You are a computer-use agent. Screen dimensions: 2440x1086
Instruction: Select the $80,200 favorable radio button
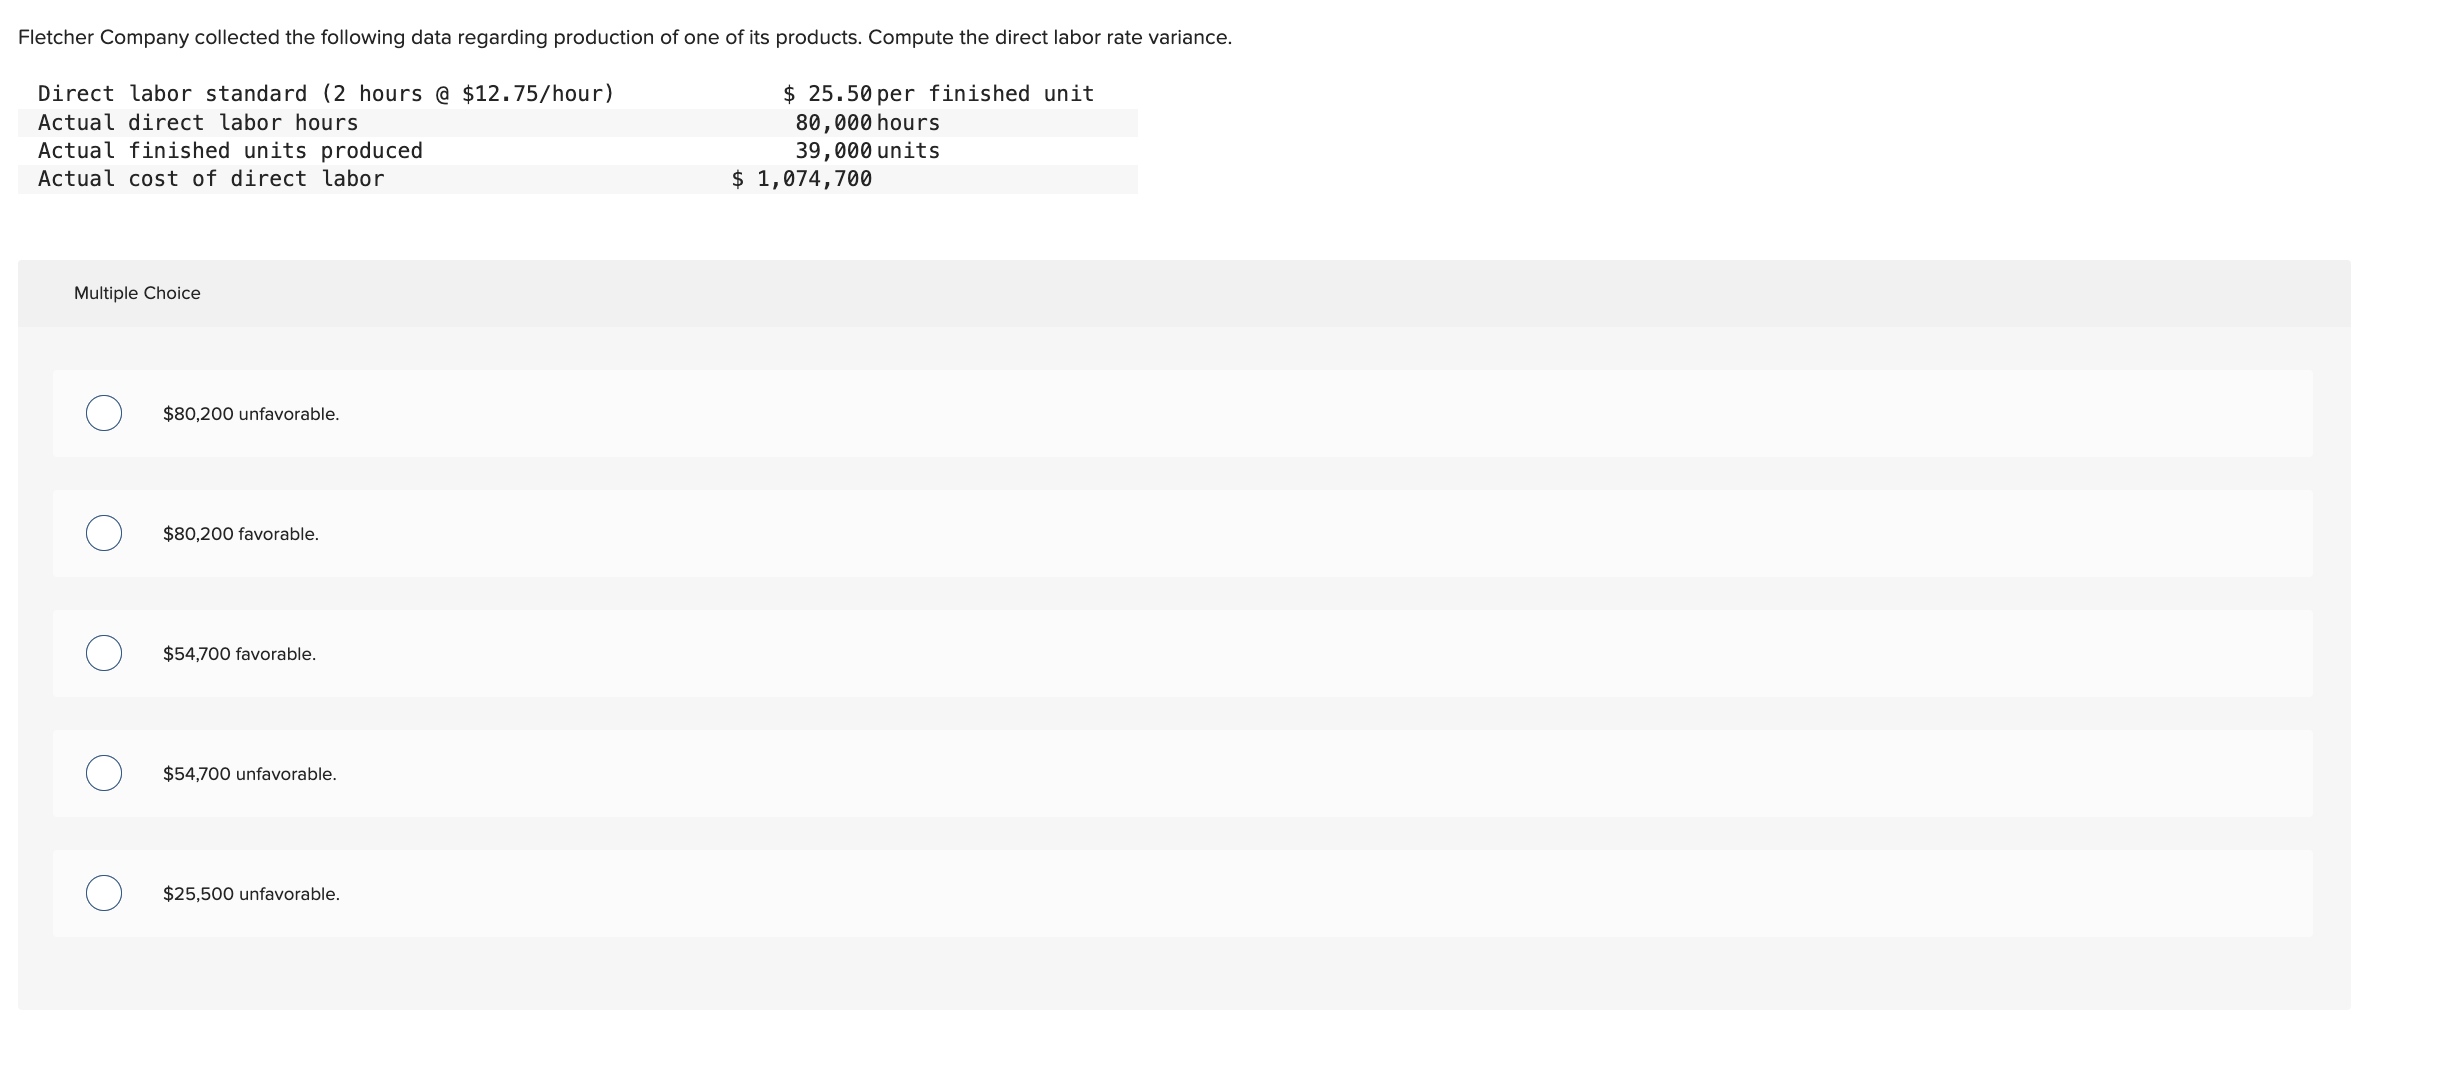click(105, 533)
